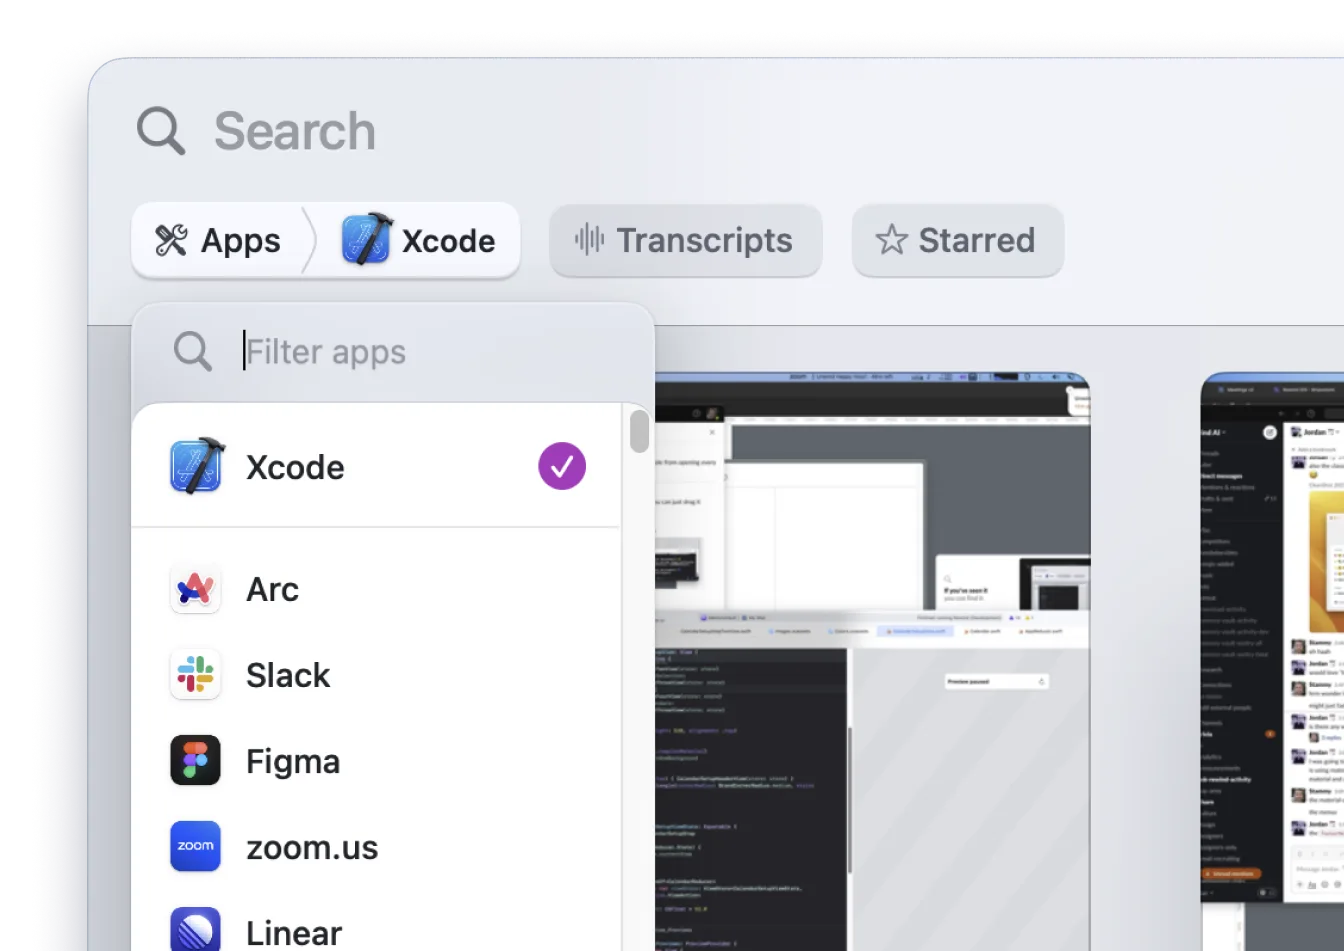The height and width of the screenshot is (951, 1344).
Task: Click the Xcode label in the apps list
Action: point(295,467)
